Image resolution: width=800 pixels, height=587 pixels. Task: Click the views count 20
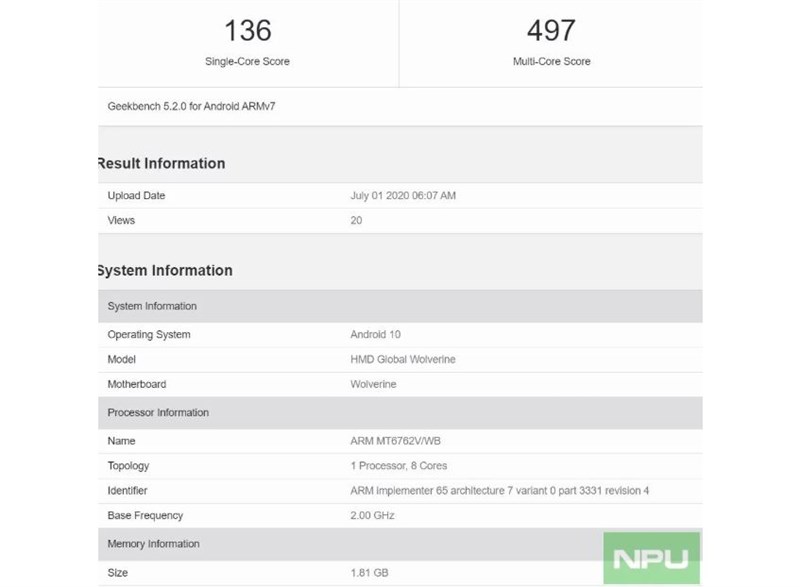[356, 220]
